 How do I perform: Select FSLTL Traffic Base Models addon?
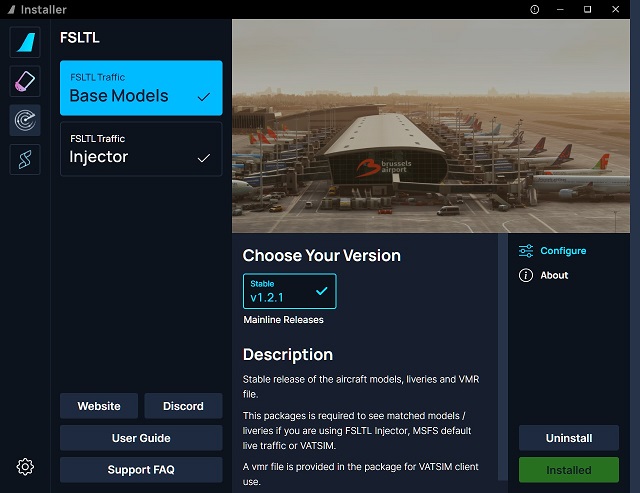(141, 88)
